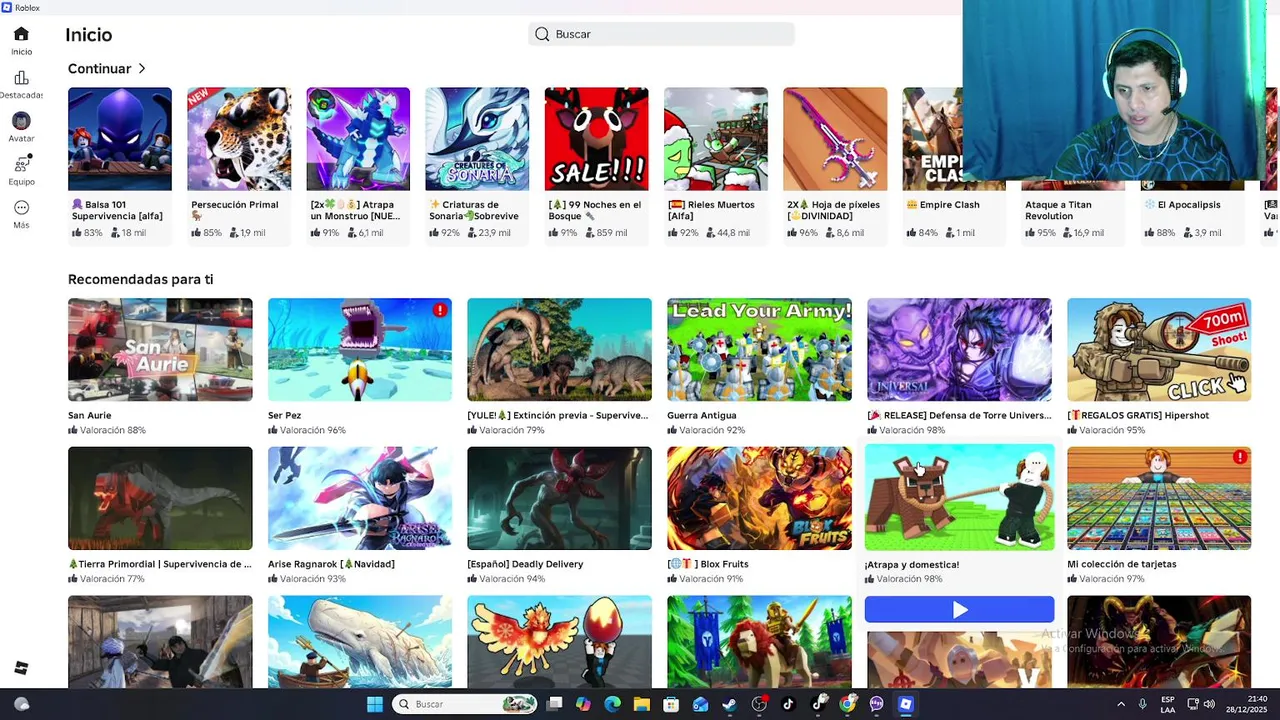Click Recomendadas para ti heading
This screenshot has width=1280, height=720.
coord(140,279)
